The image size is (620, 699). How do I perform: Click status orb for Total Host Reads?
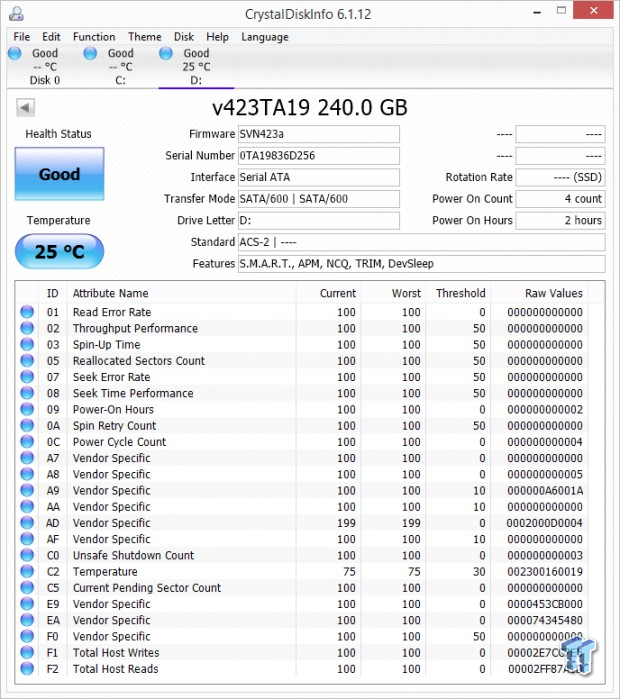coord(27,668)
